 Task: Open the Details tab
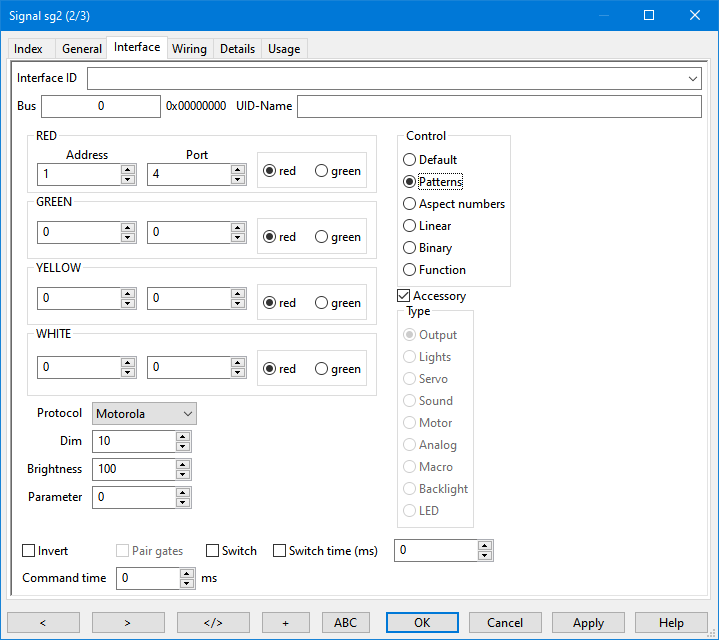[x=237, y=49]
